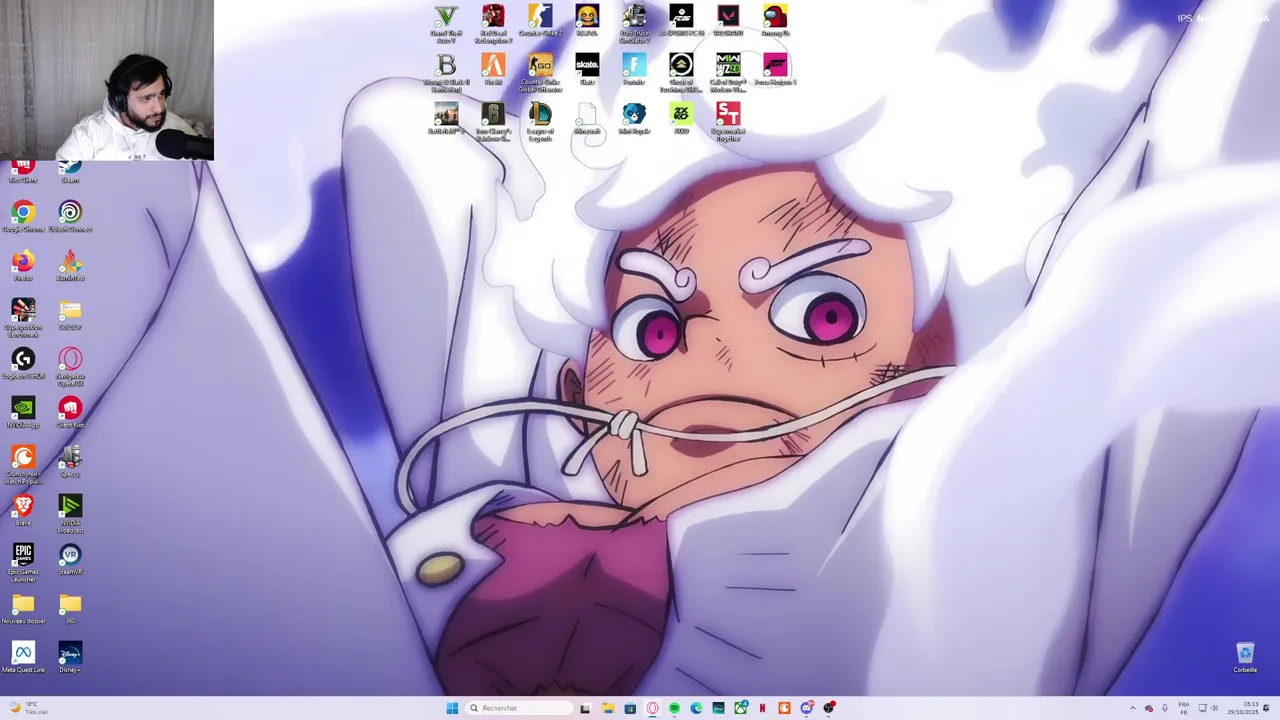Open the Red Dead Redemption 2 shortcut

click(493, 23)
